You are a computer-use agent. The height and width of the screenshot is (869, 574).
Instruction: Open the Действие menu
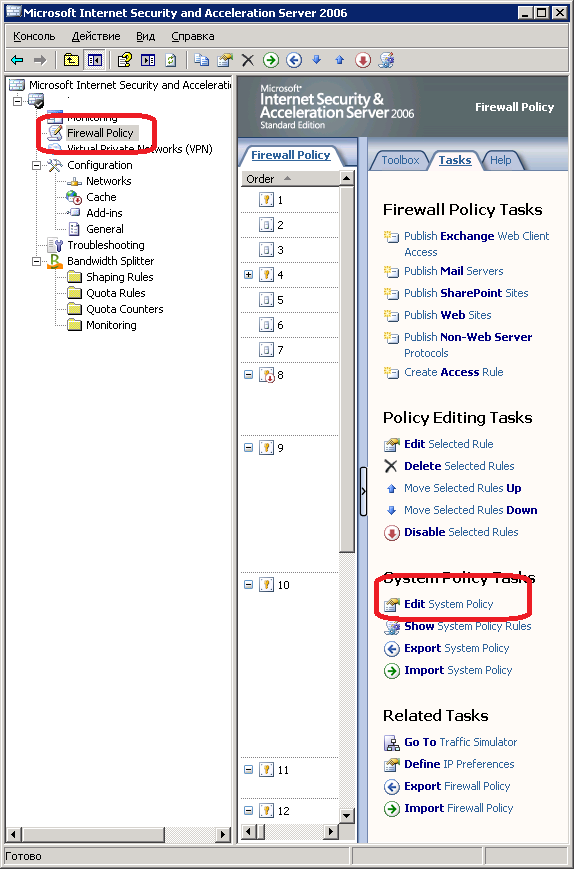96,37
